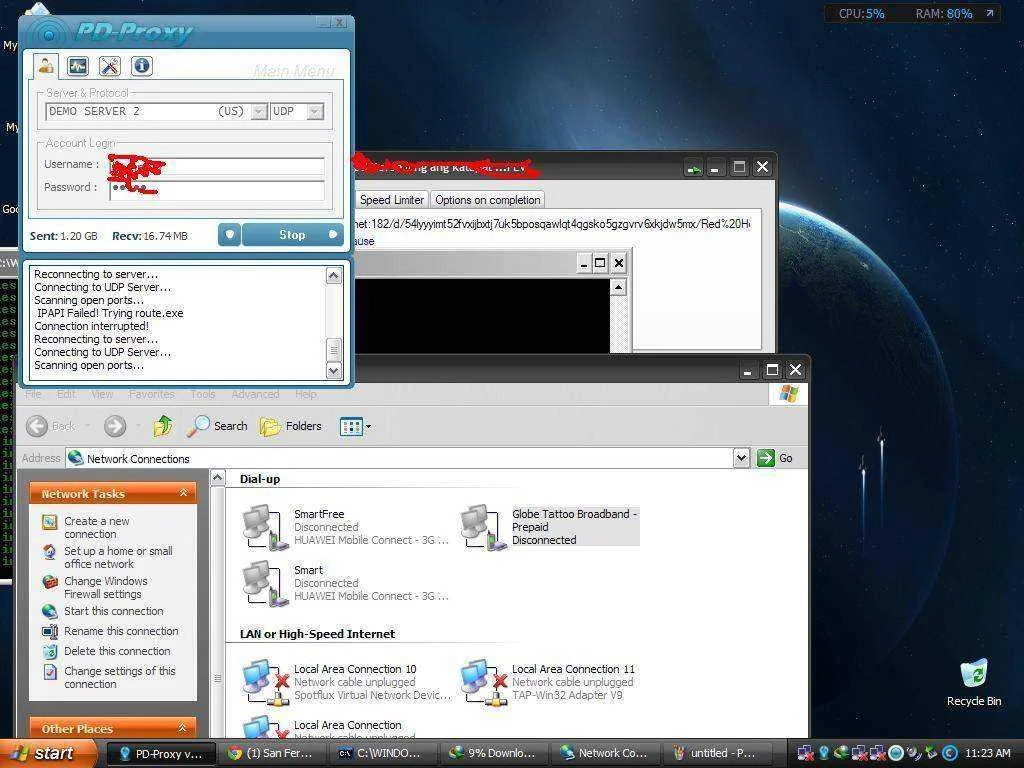Click the Username input field

[x=217, y=165]
